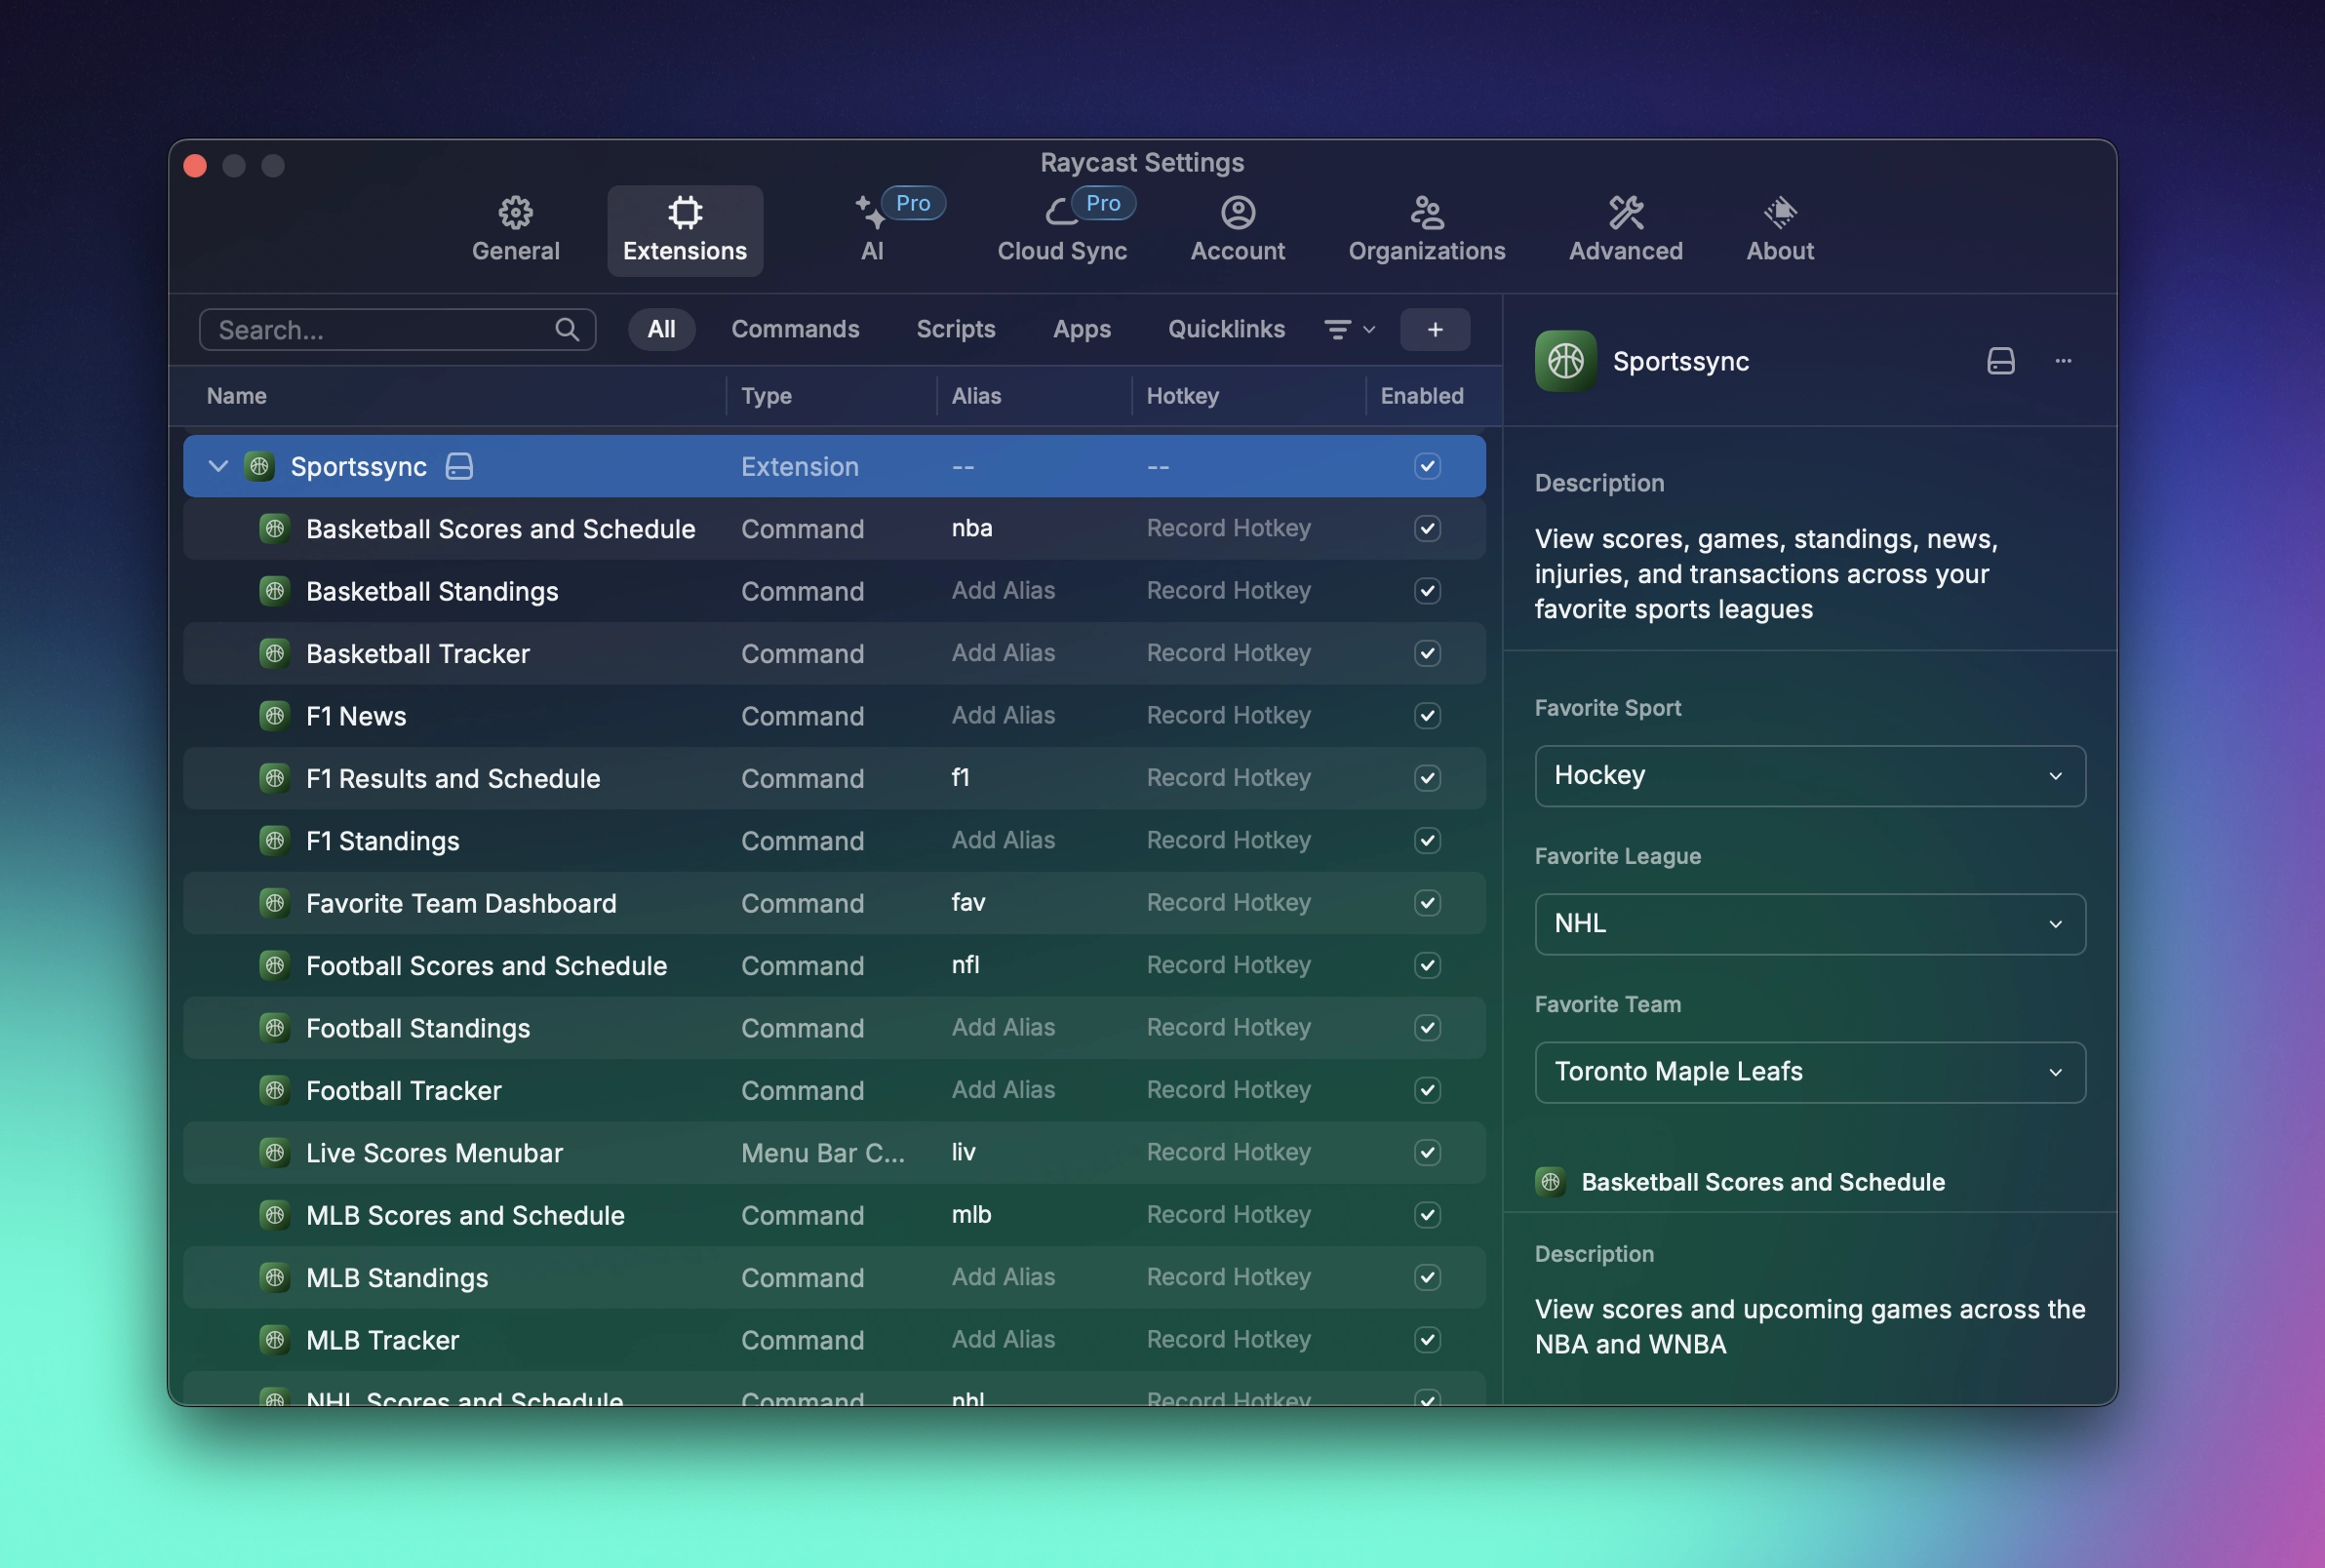2325x1568 pixels.
Task: Click the store icon in Sportssync header
Action: pos(2000,361)
